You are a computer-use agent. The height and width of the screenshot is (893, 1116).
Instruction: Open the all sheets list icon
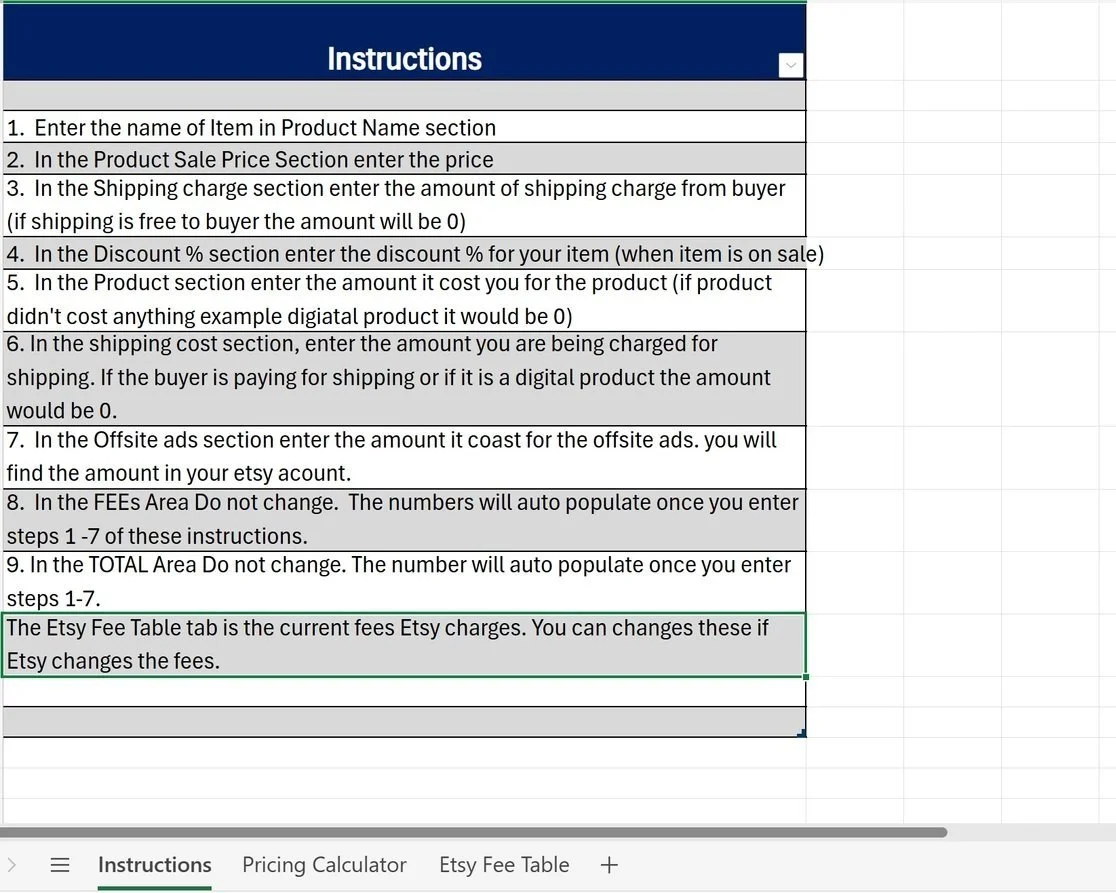click(60, 865)
